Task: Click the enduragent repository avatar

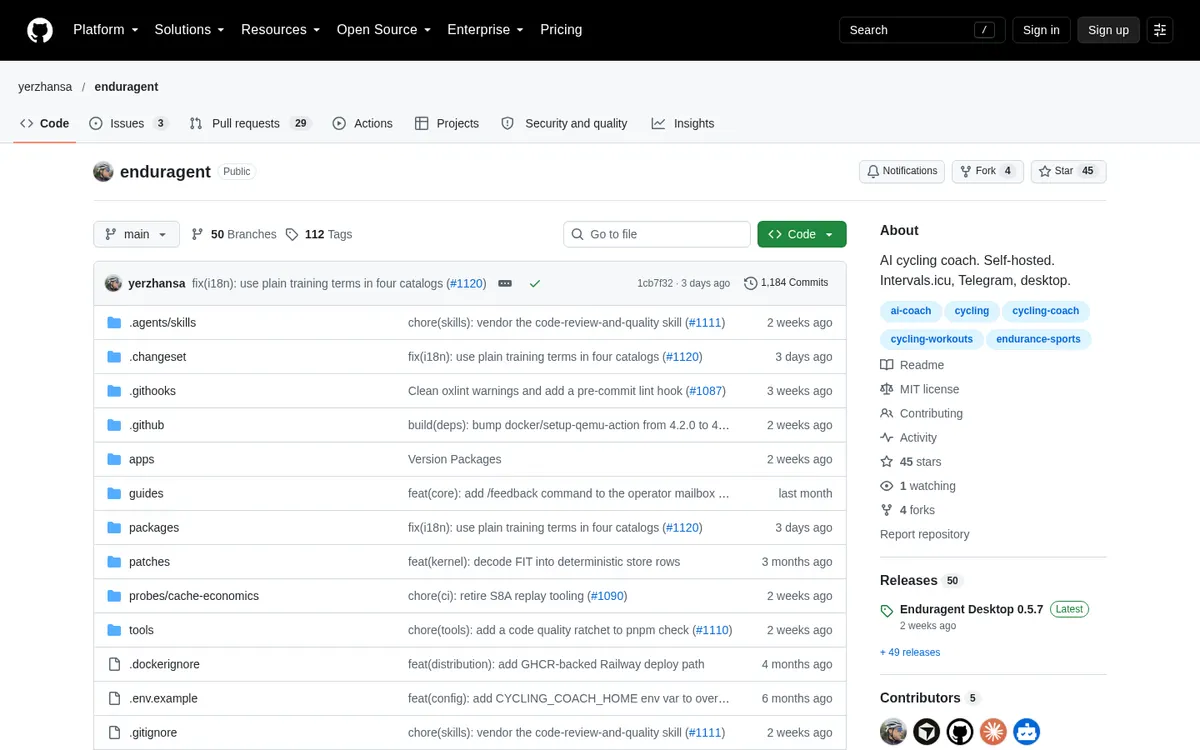Action: point(103,171)
